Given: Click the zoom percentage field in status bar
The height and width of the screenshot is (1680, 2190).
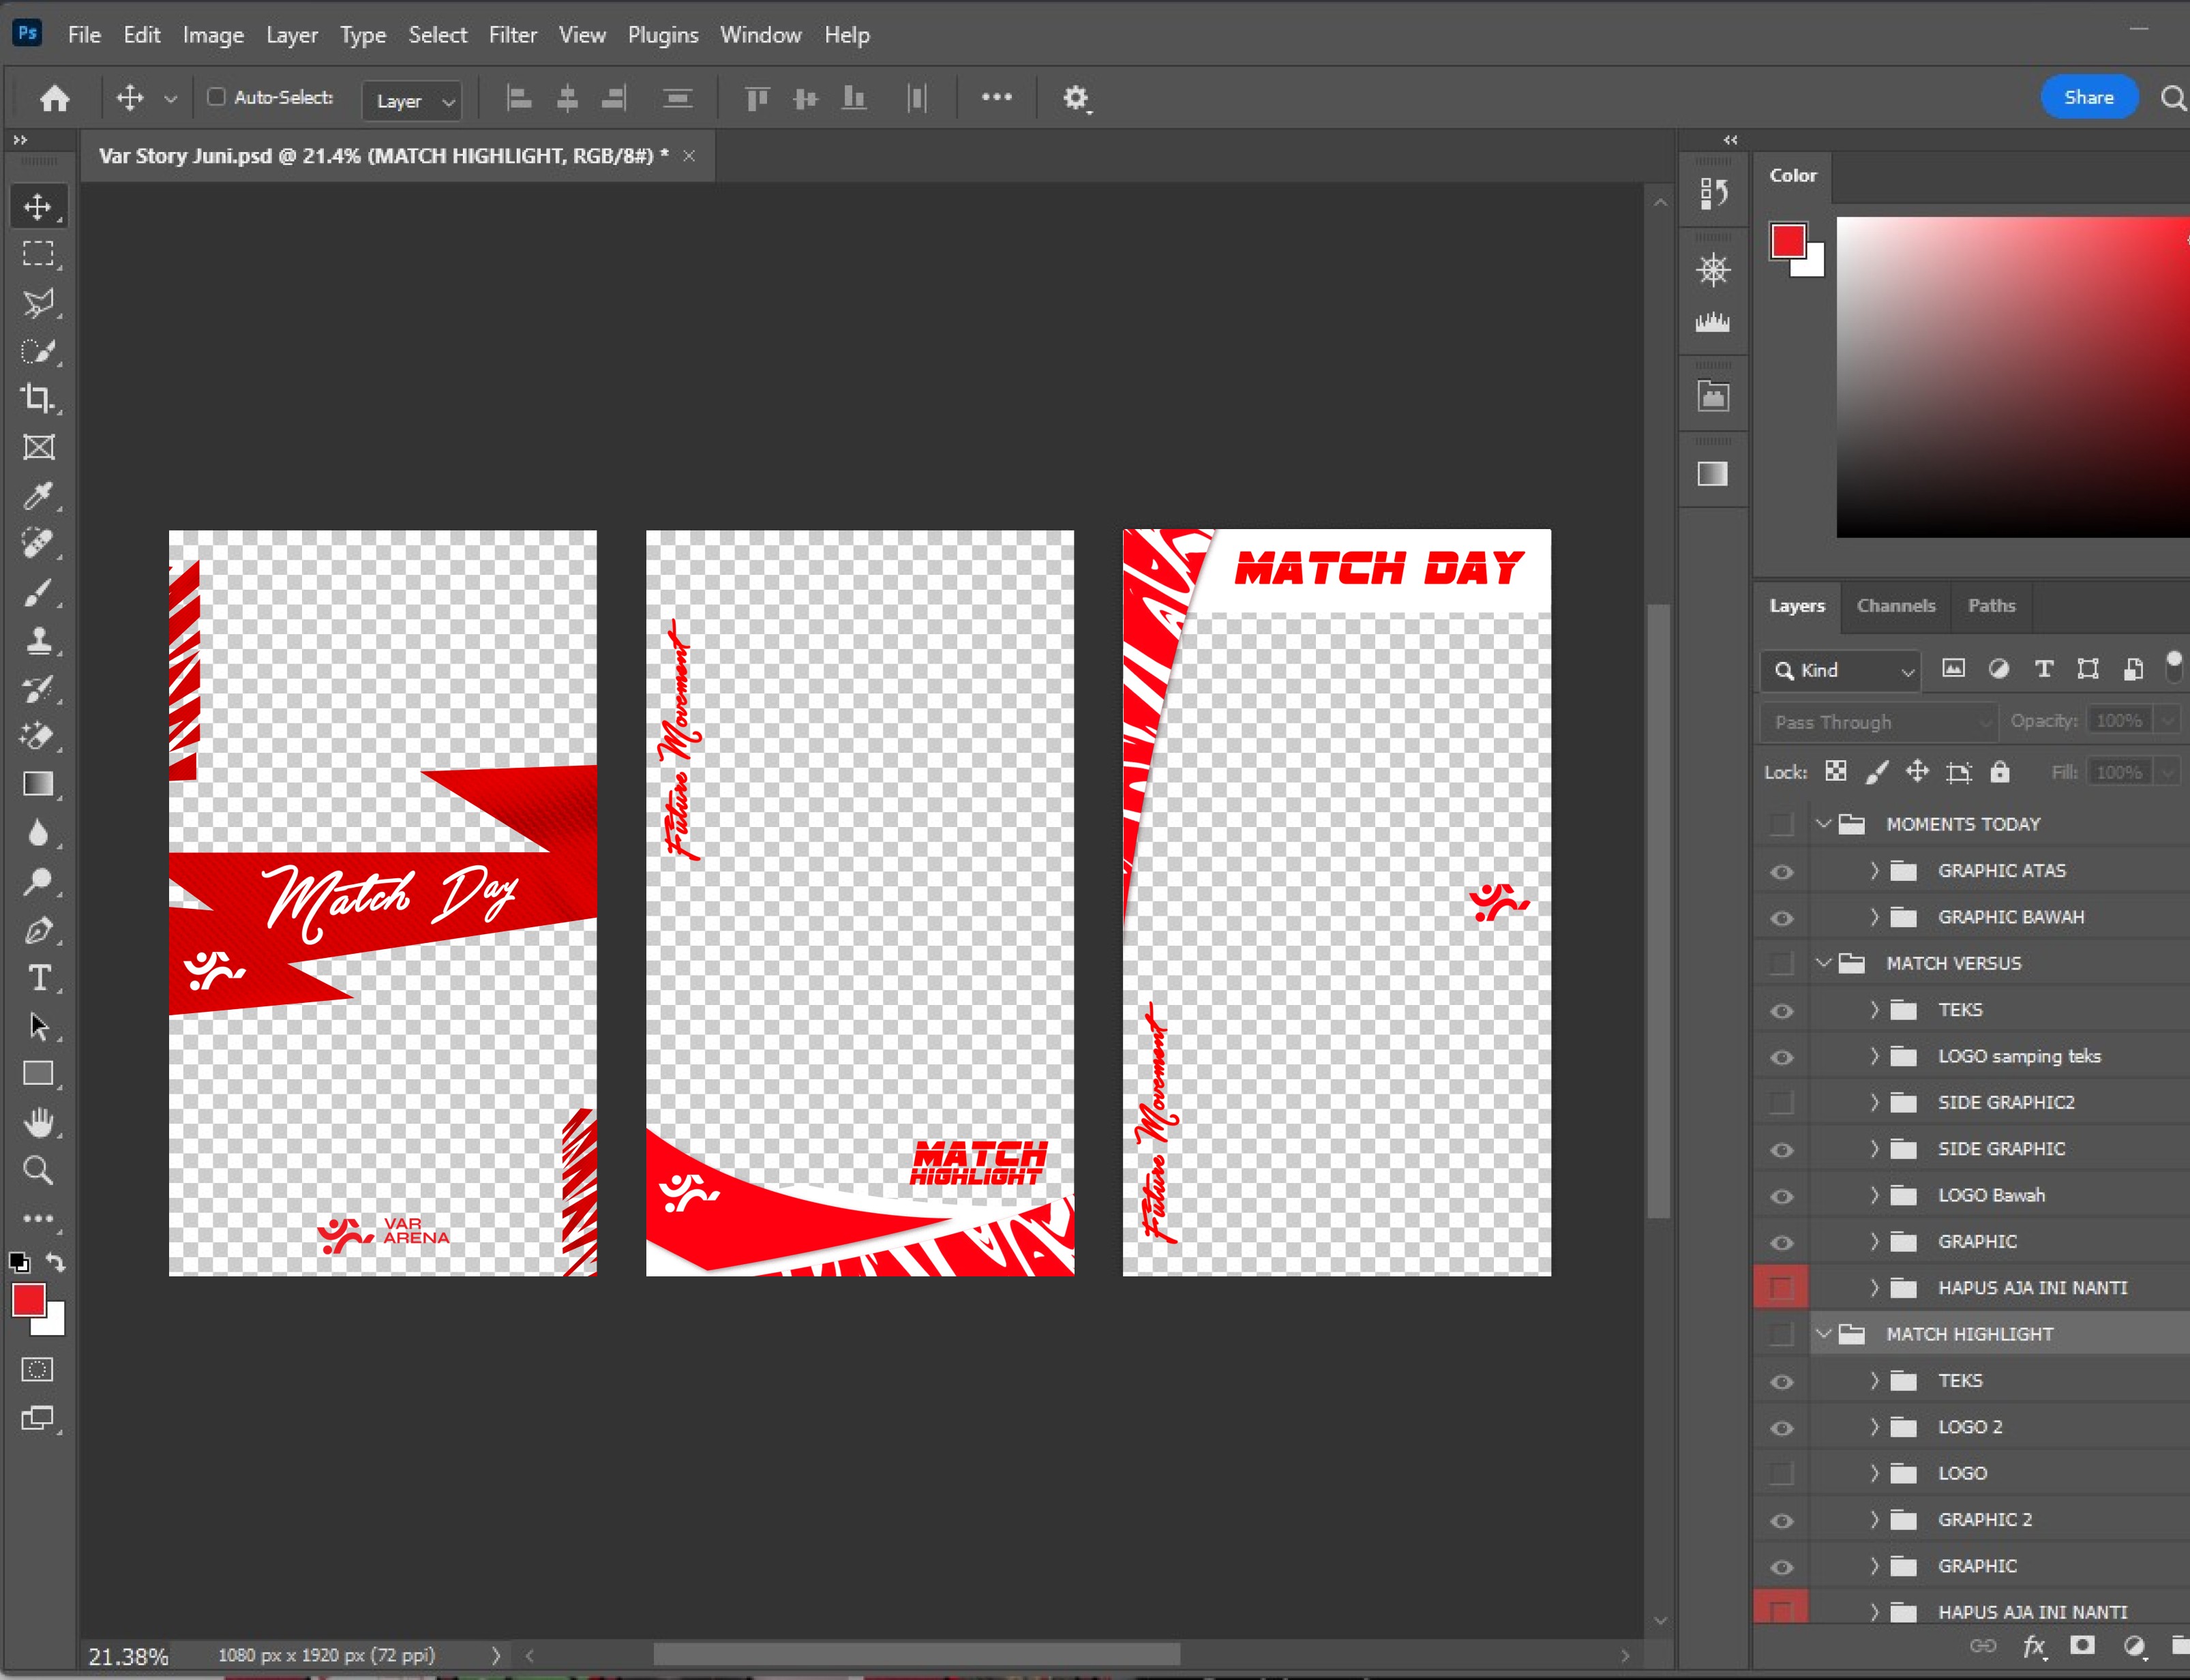Looking at the screenshot, I should 128,1656.
